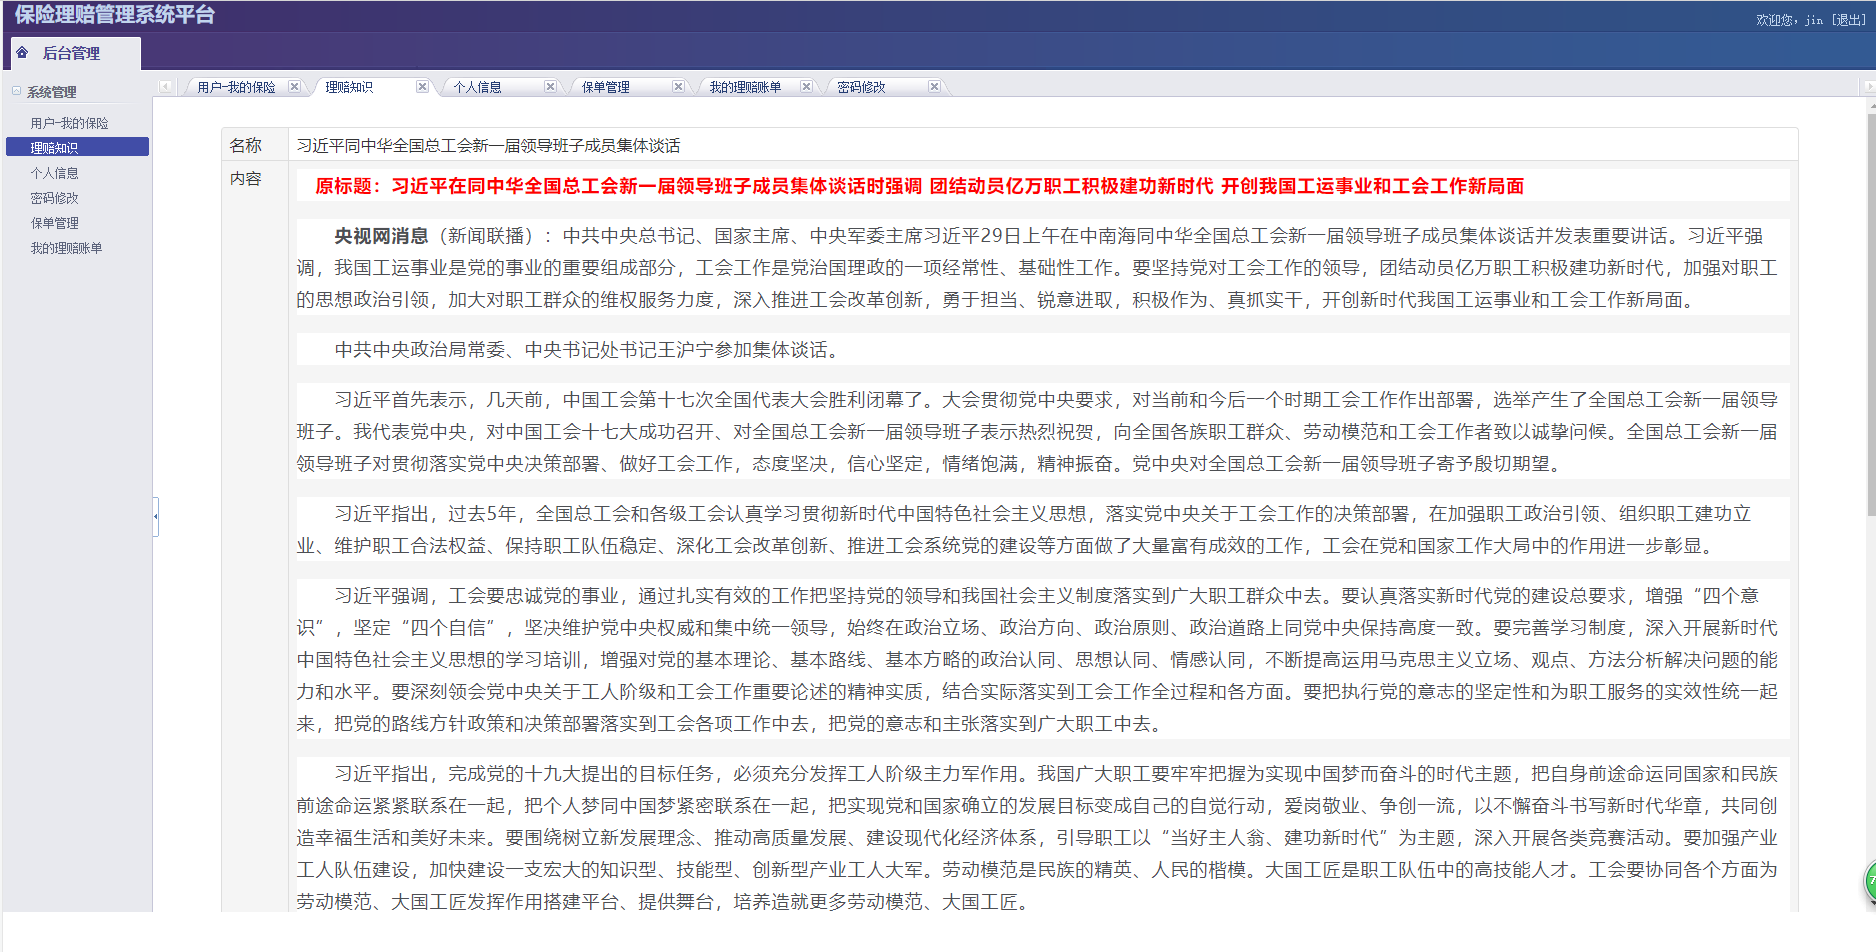Click the [退出] logout link

click(1849, 19)
